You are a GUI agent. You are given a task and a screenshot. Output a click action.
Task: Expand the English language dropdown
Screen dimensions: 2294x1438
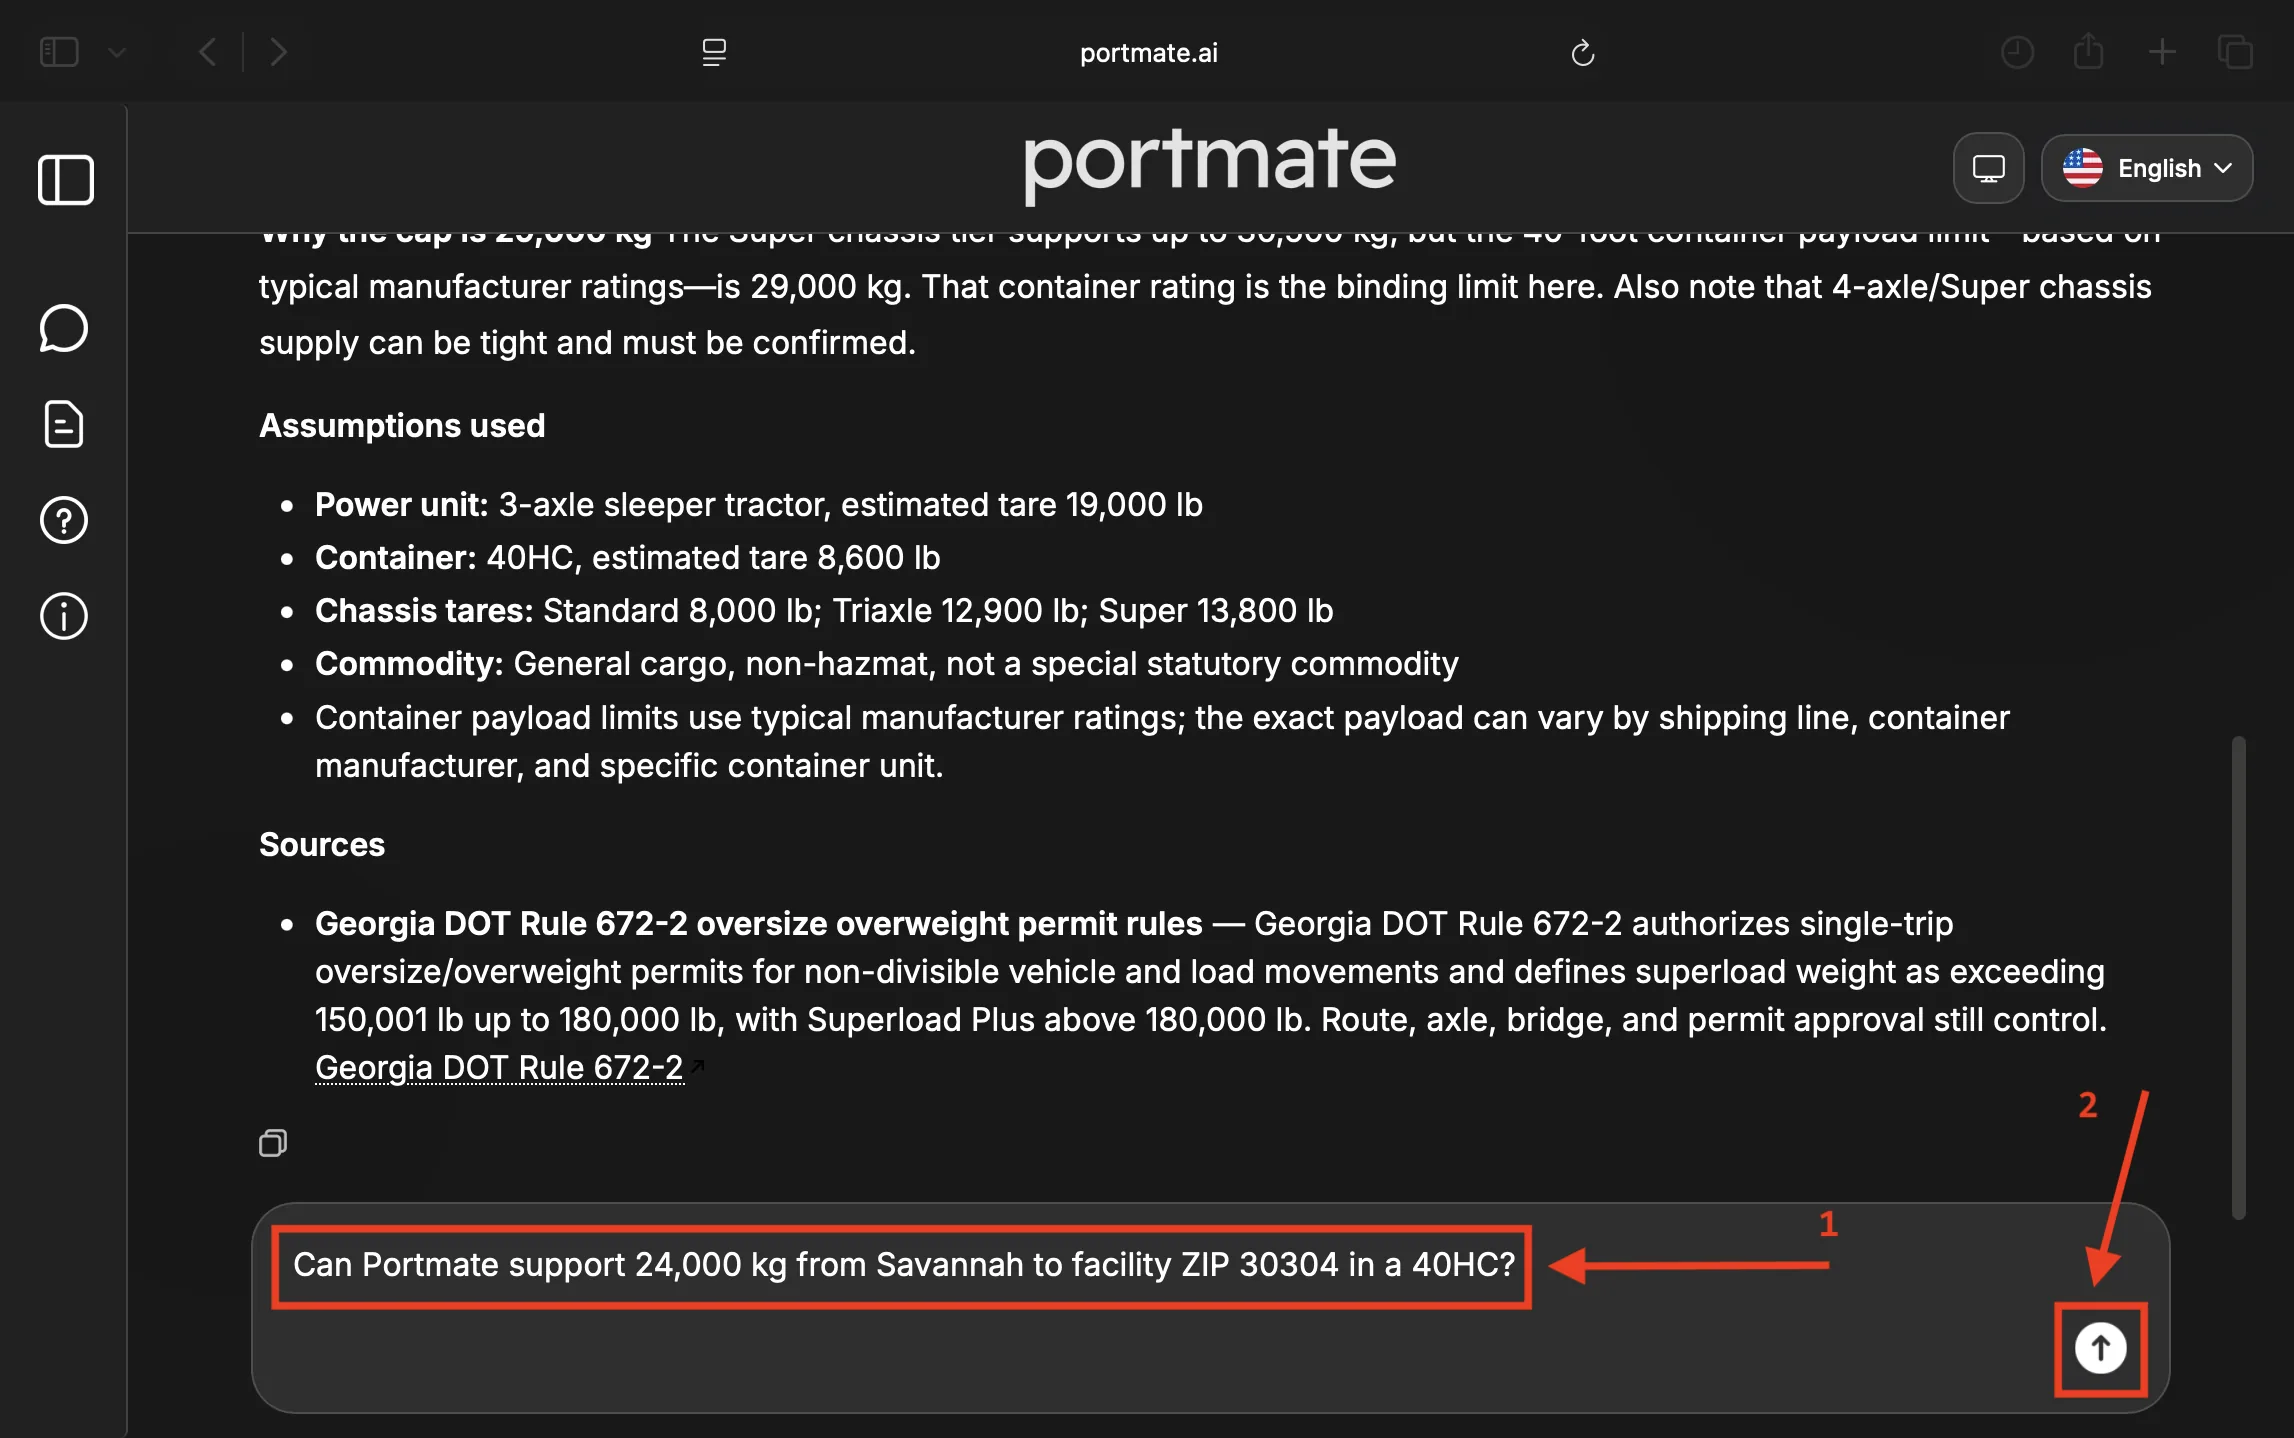coord(2147,168)
